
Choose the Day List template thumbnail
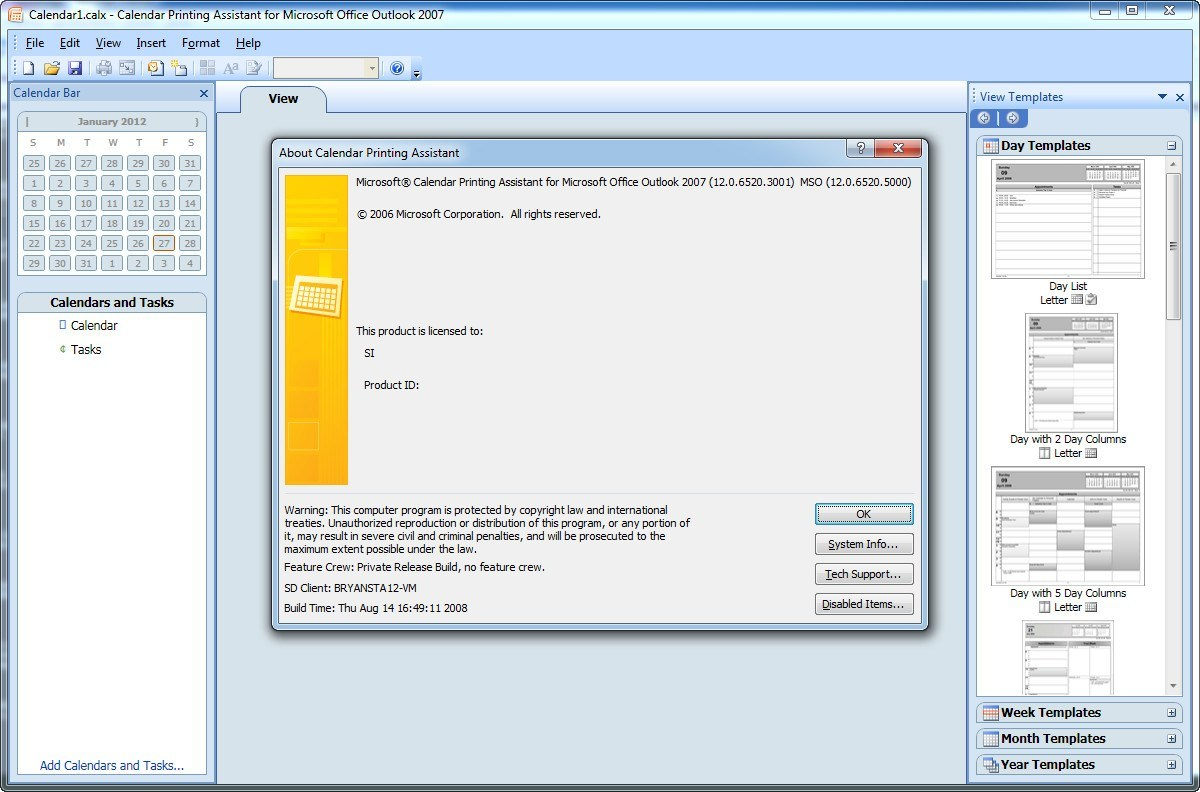tap(1068, 219)
